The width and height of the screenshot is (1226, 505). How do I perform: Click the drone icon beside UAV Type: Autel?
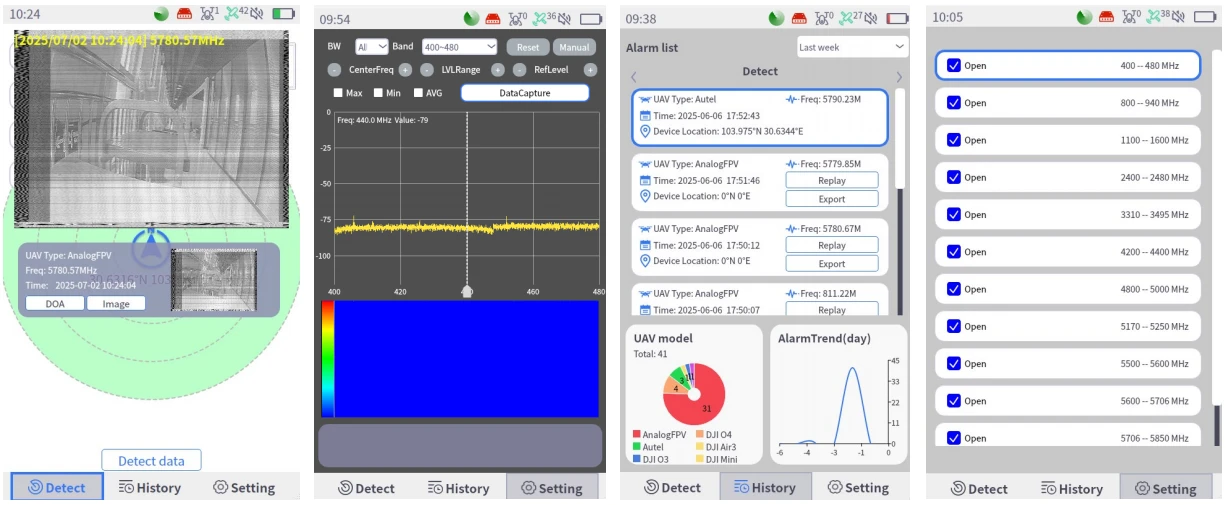point(645,100)
